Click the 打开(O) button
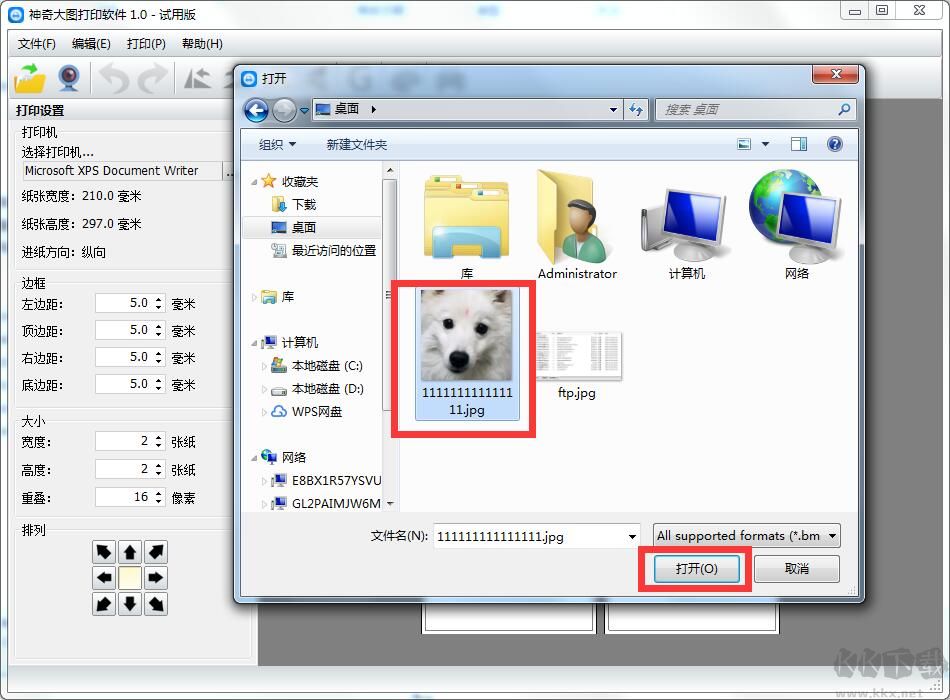This screenshot has height=700, width=950. [696, 569]
